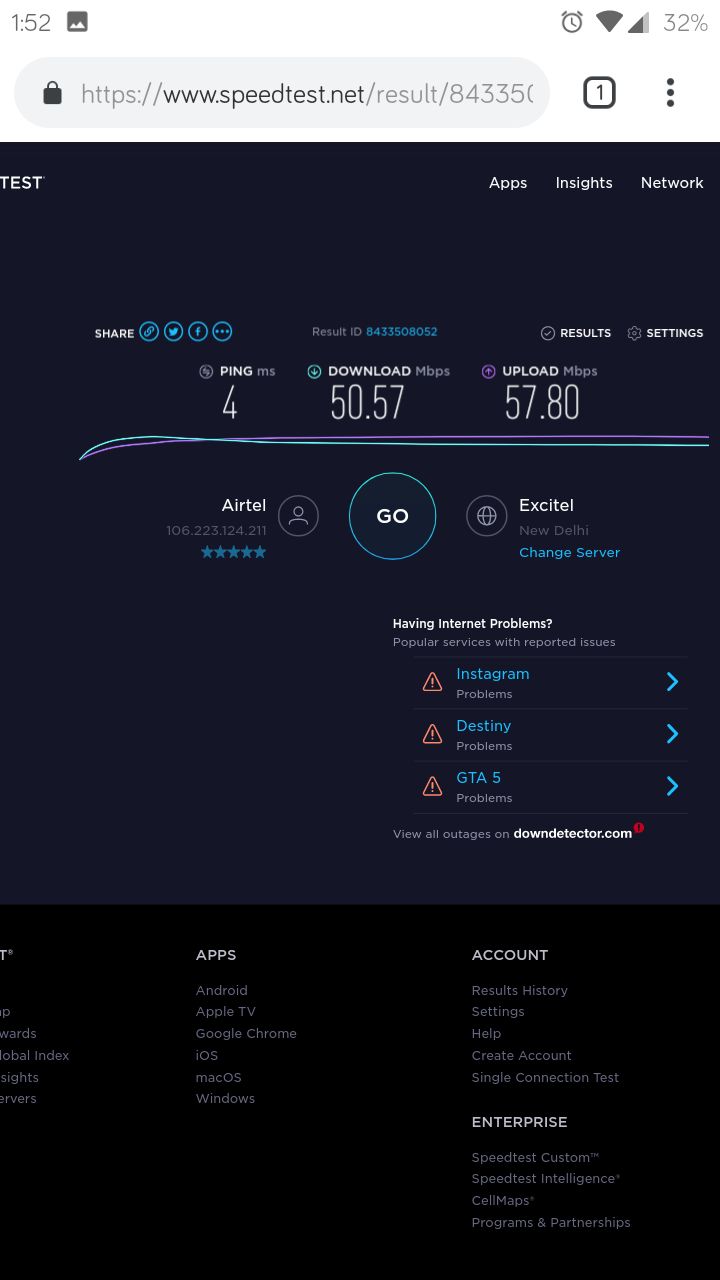720x1280 pixels.
Task: Open account Settings footer link
Action: pos(498,1012)
